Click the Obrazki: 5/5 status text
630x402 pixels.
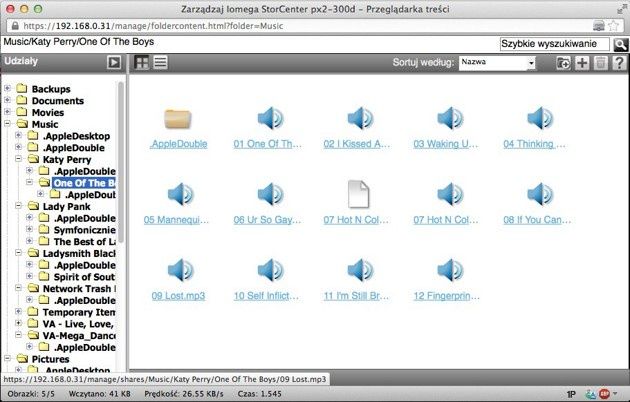31,394
